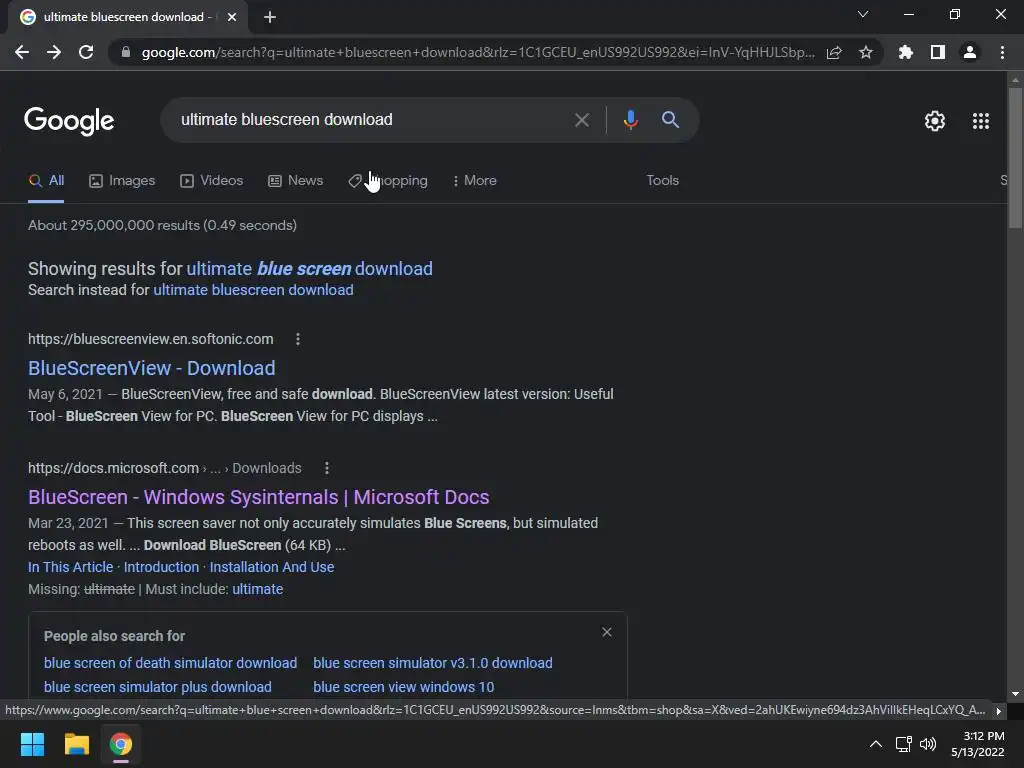Open the Windows Start menu
The width and height of the screenshot is (1024, 768).
point(32,744)
